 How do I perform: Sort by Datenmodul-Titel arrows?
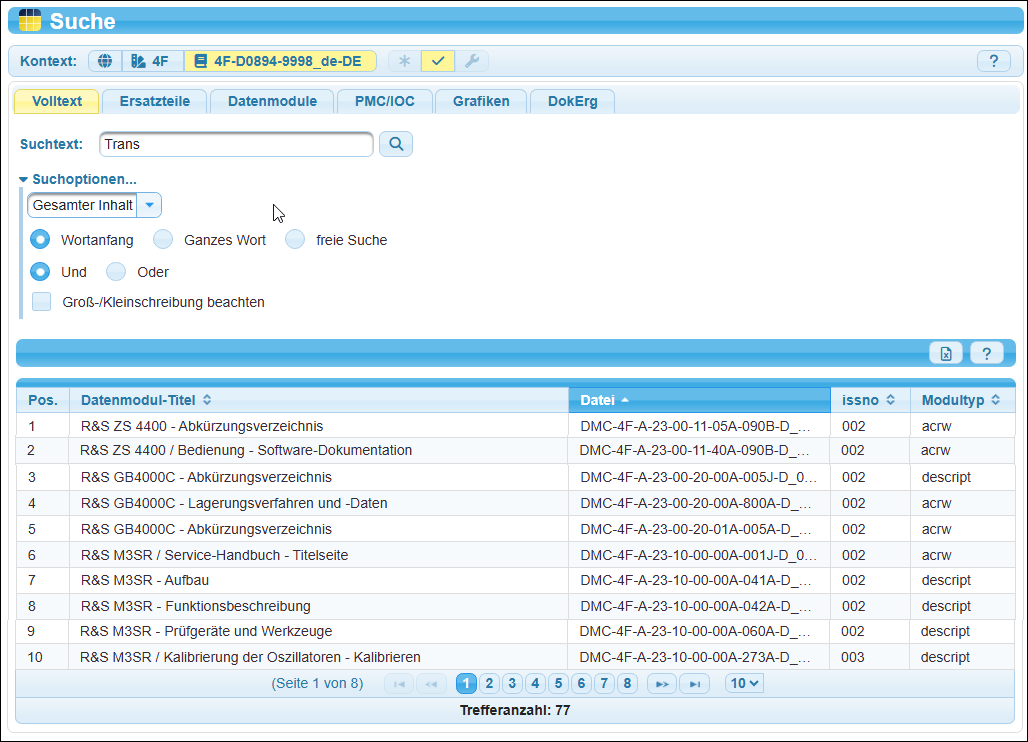click(x=207, y=400)
